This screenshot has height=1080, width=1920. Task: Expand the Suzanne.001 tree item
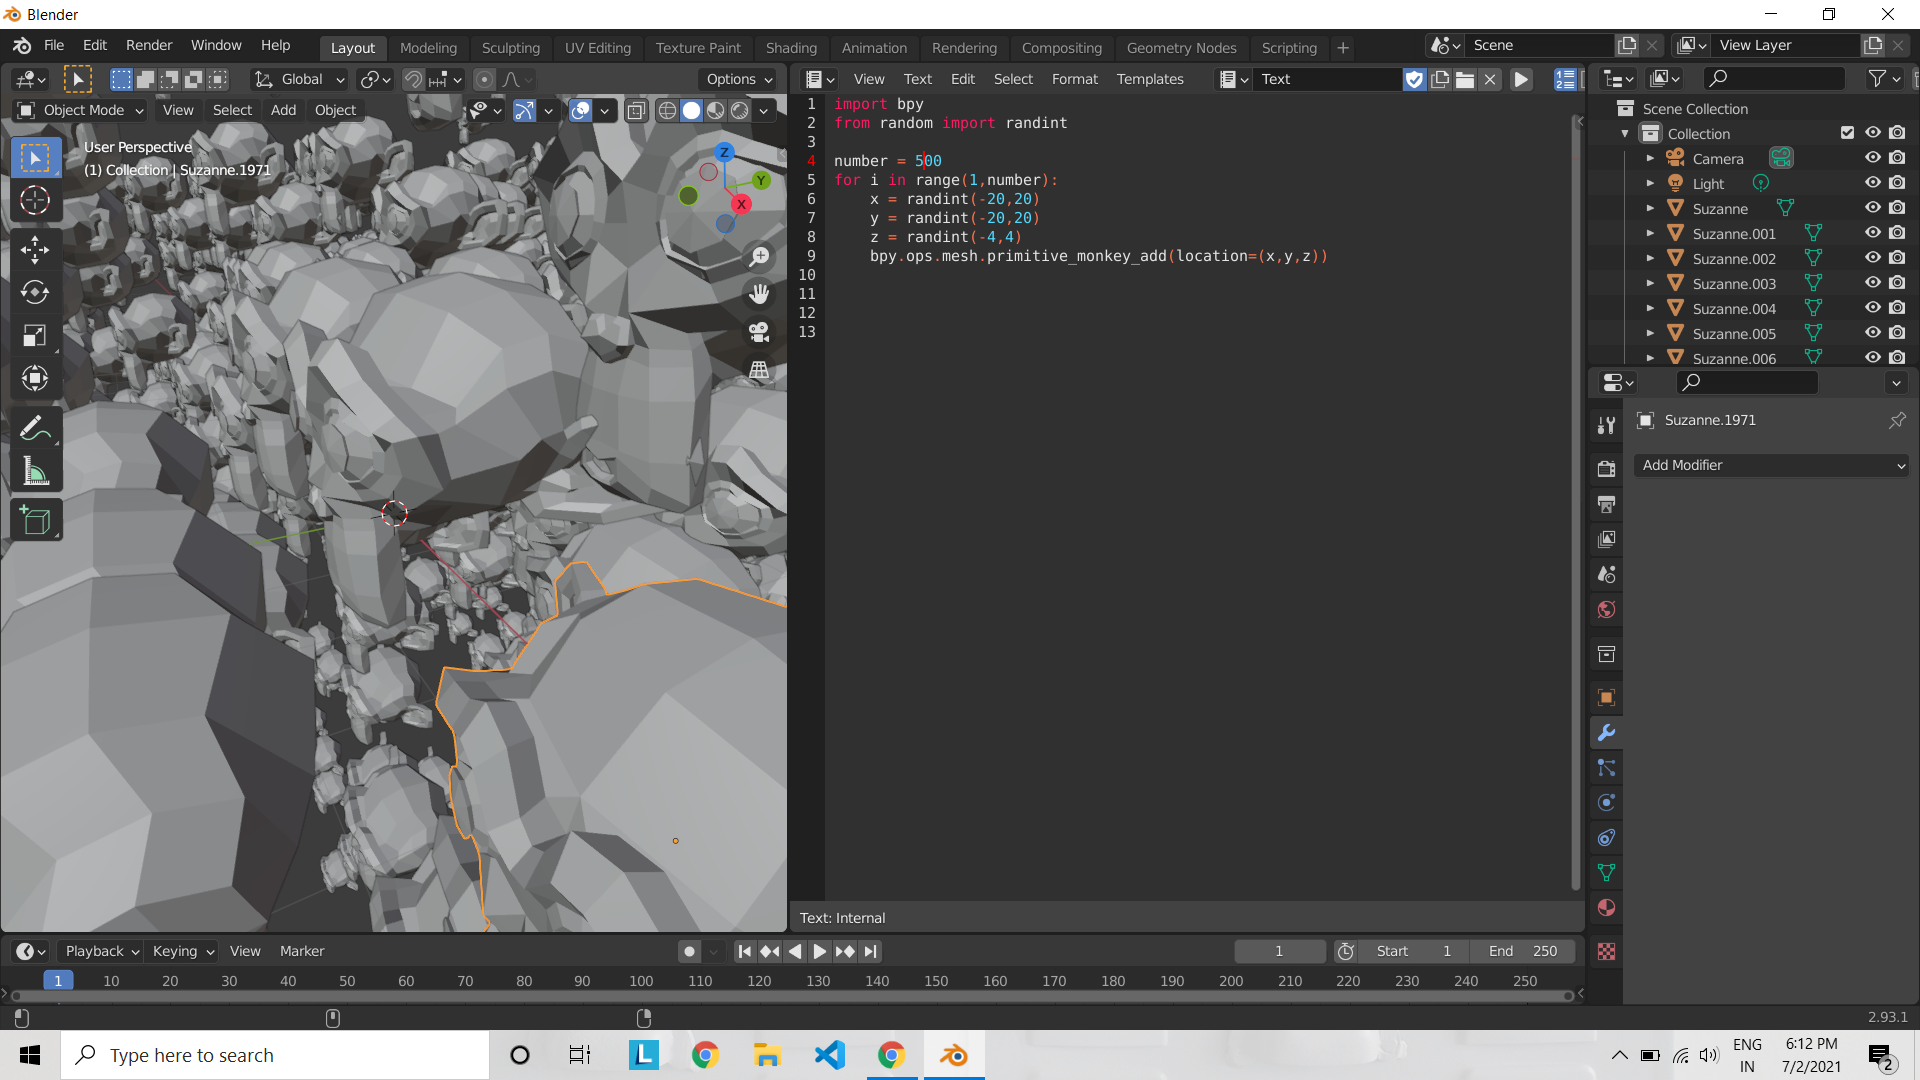click(1650, 233)
